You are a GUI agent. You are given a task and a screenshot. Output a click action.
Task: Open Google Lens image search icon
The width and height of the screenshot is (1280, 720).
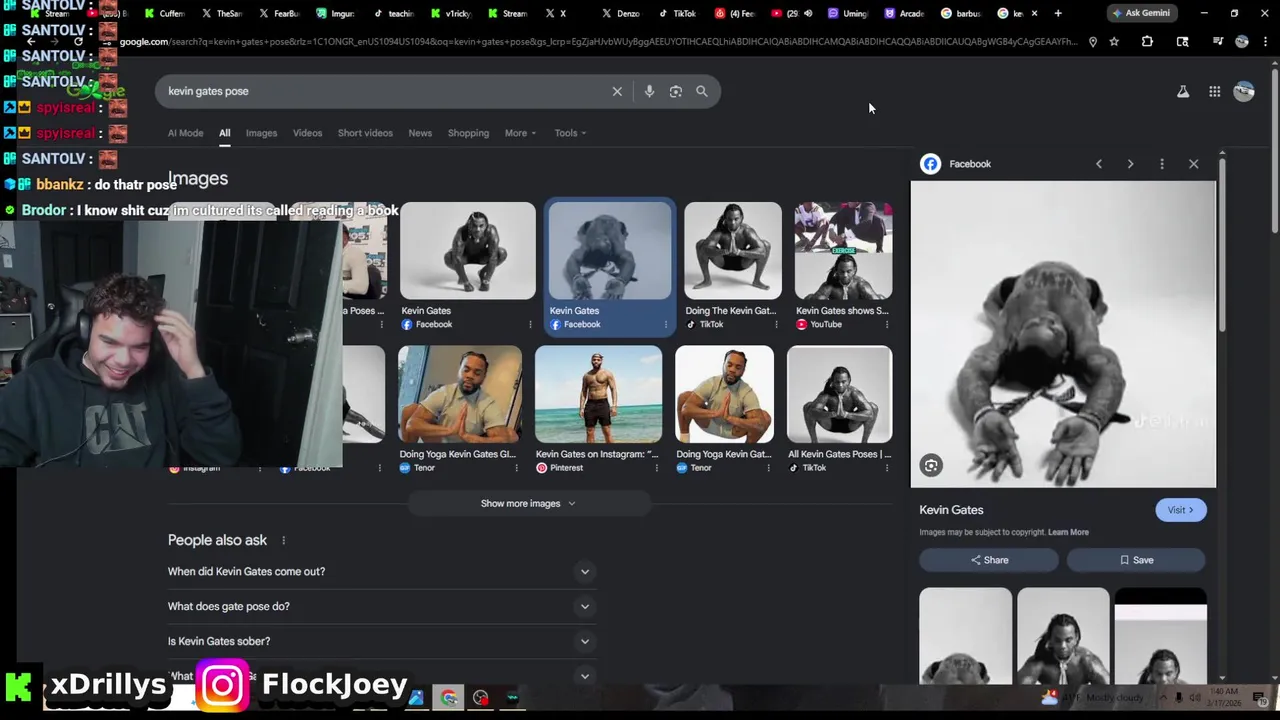pyautogui.click(x=676, y=91)
